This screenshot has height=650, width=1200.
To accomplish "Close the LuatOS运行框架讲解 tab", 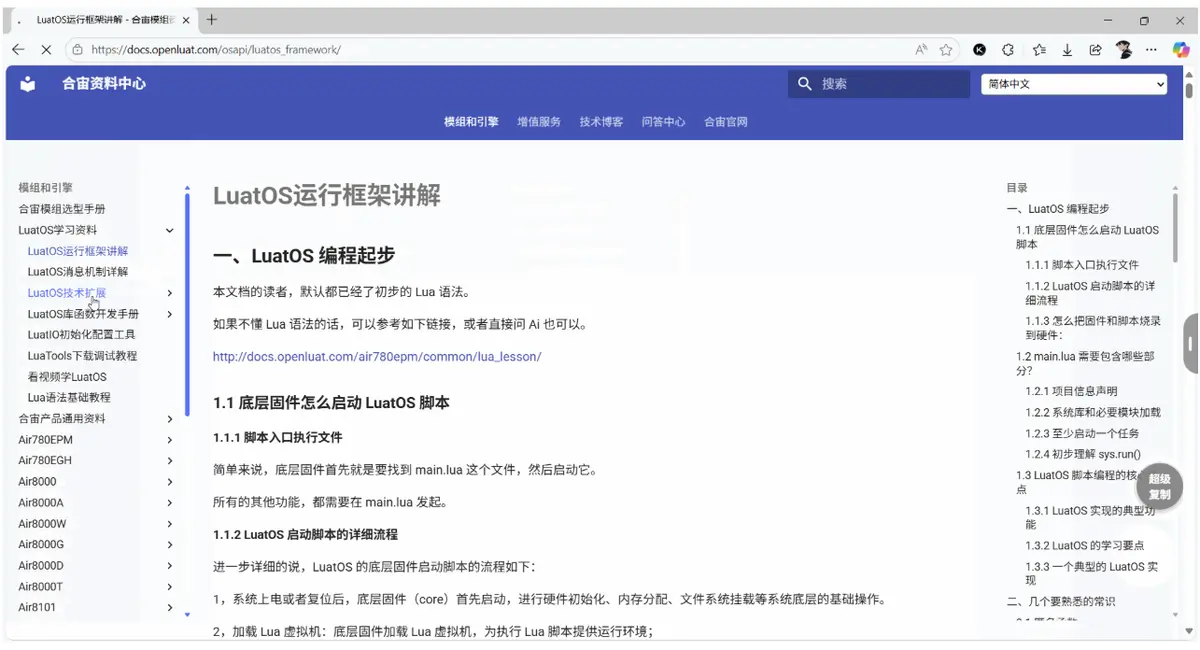I will [x=186, y=20].
